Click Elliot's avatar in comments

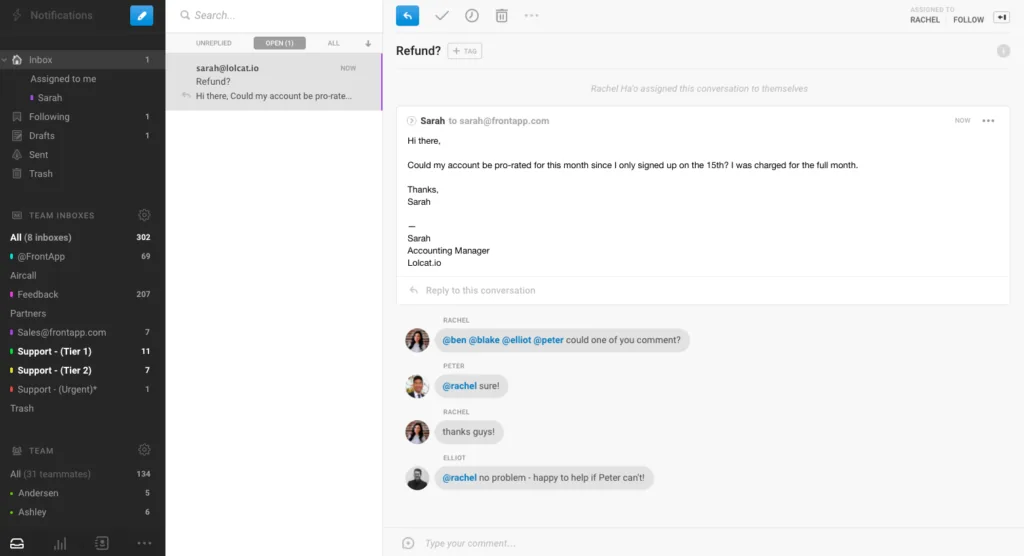417,478
